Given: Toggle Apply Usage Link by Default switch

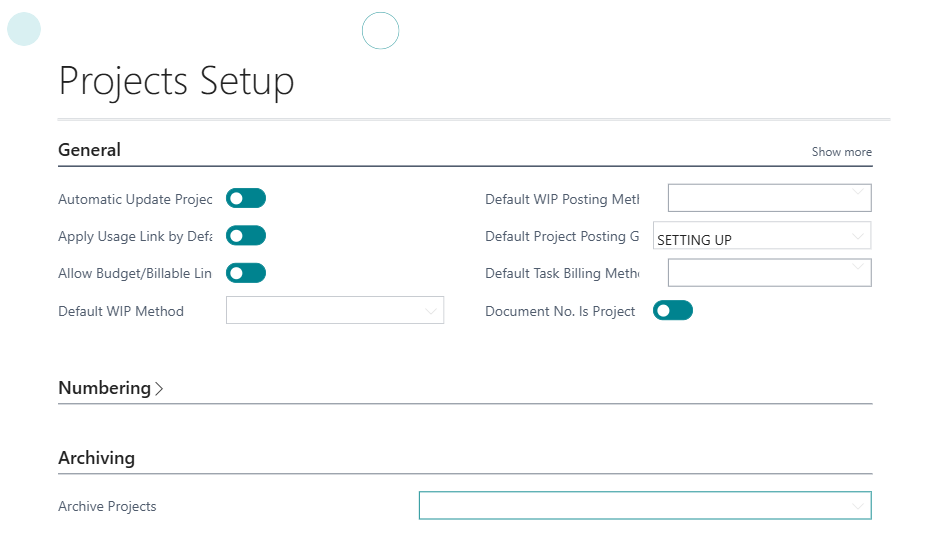Looking at the screenshot, I should tap(246, 236).
